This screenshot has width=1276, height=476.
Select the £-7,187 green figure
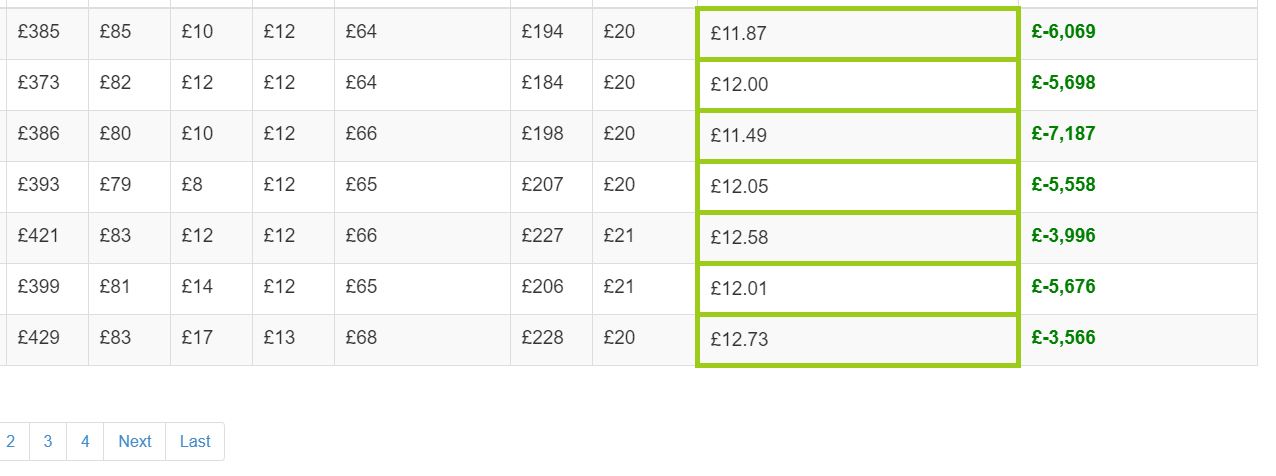click(1063, 134)
